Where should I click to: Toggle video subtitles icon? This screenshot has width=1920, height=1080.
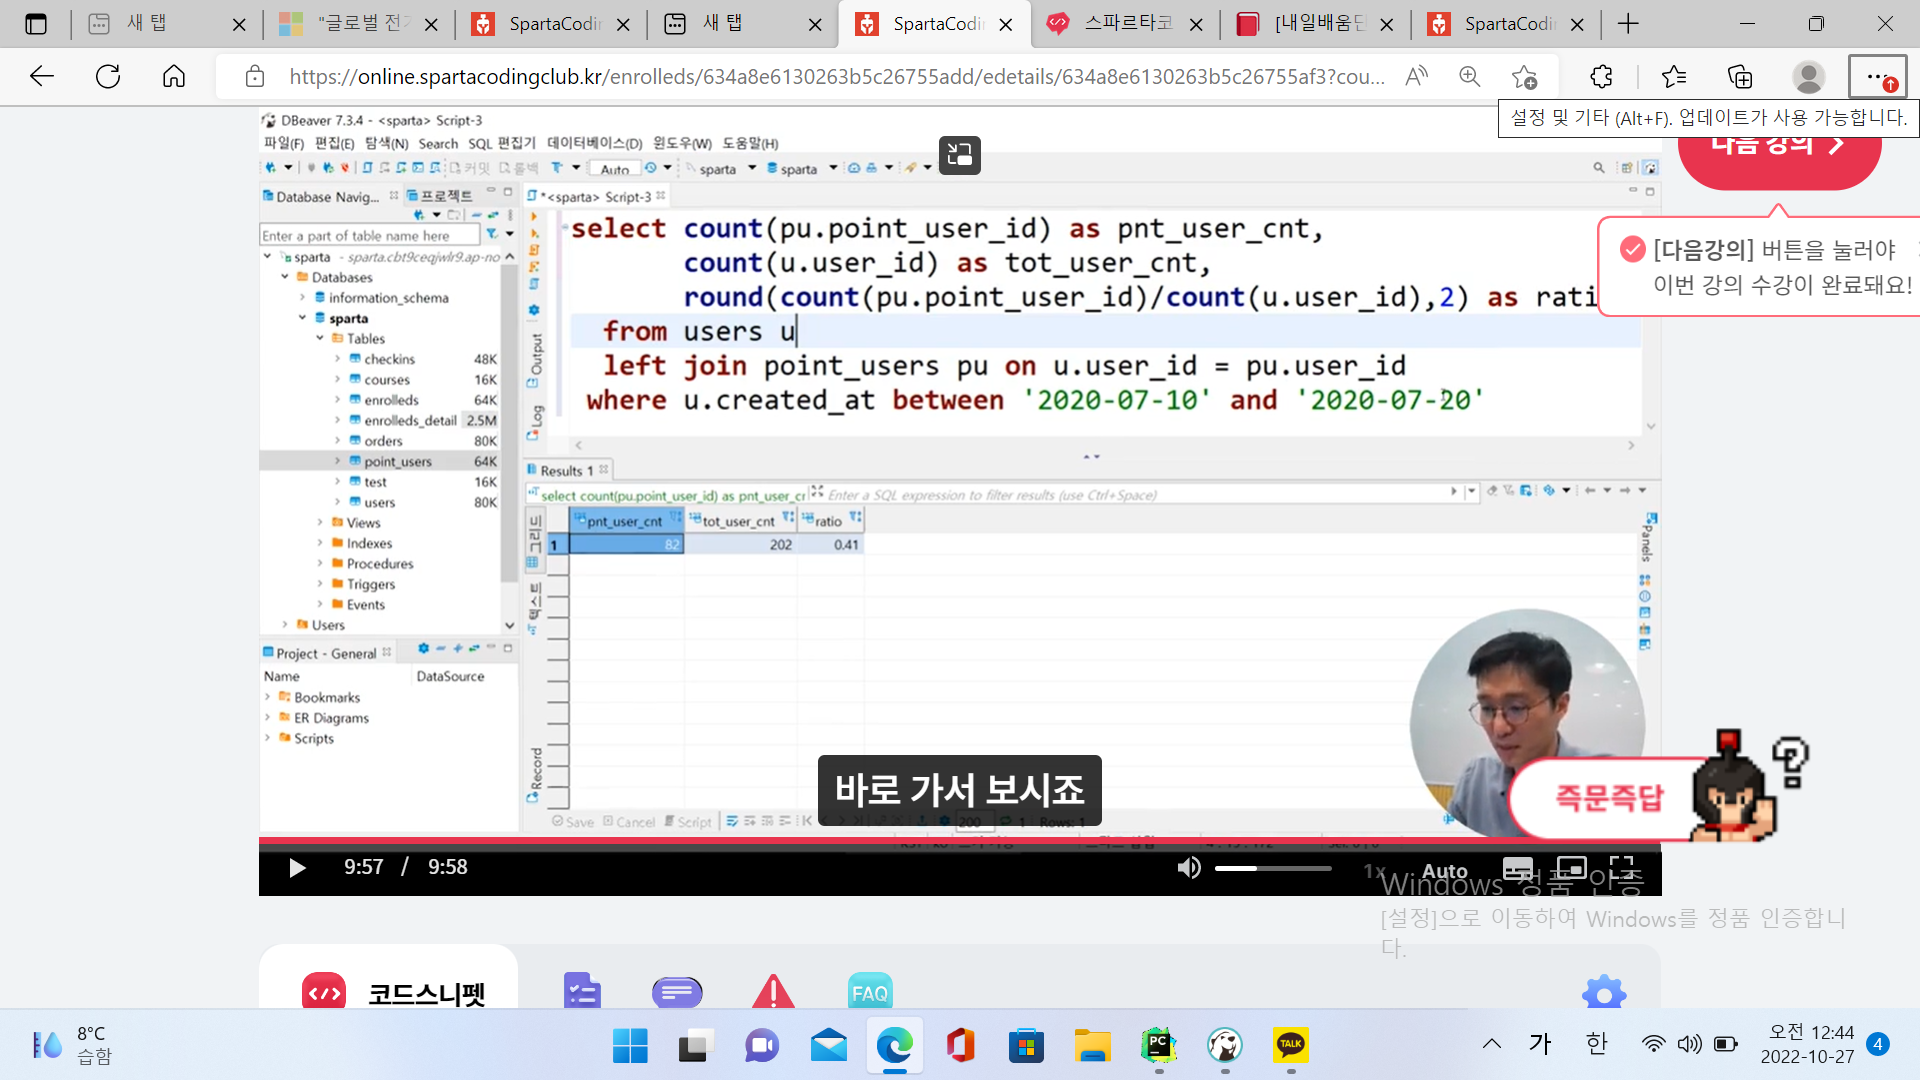(1517, 868)
